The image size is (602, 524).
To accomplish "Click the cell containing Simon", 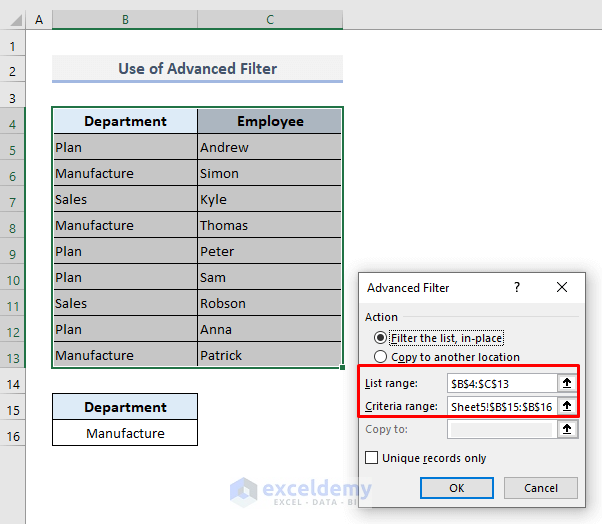I will [x=270, y=174].
